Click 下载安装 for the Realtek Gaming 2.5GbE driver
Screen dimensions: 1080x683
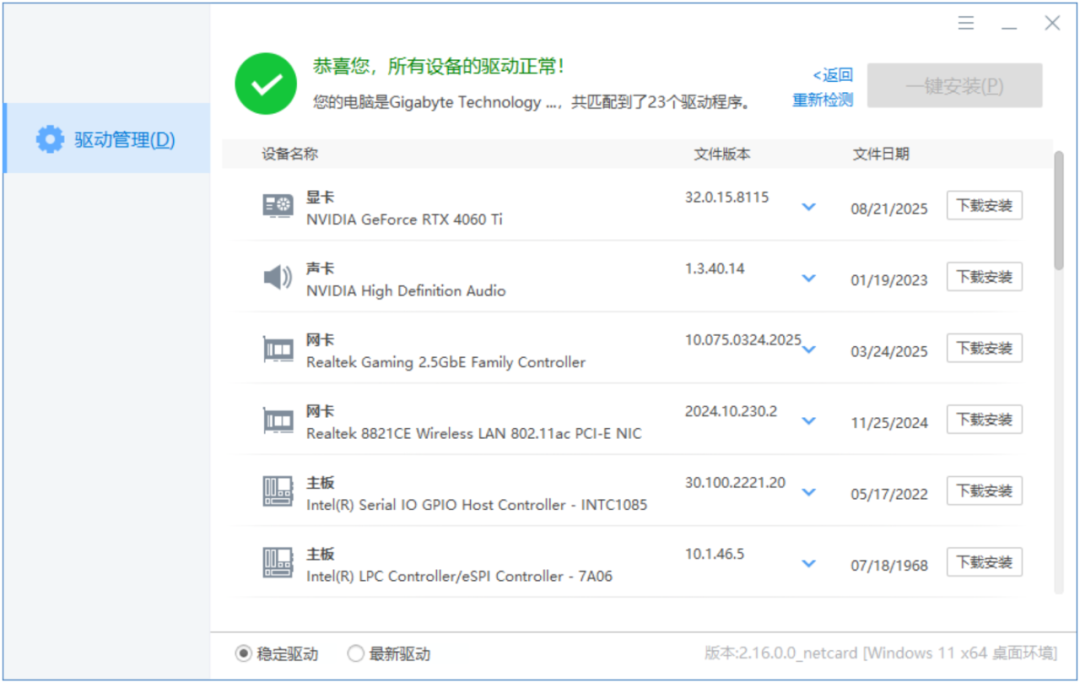[984, 348]
